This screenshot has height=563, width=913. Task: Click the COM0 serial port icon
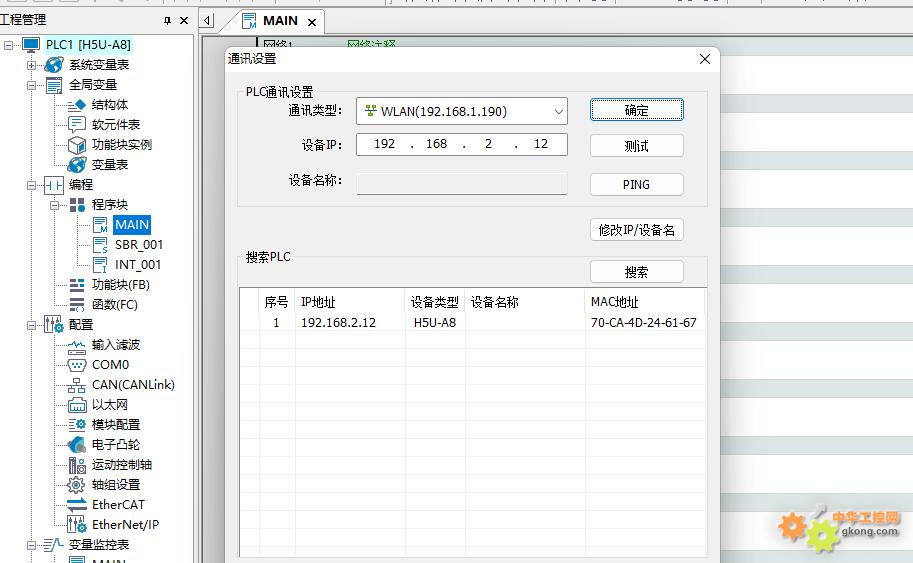(x=77, y=365)
